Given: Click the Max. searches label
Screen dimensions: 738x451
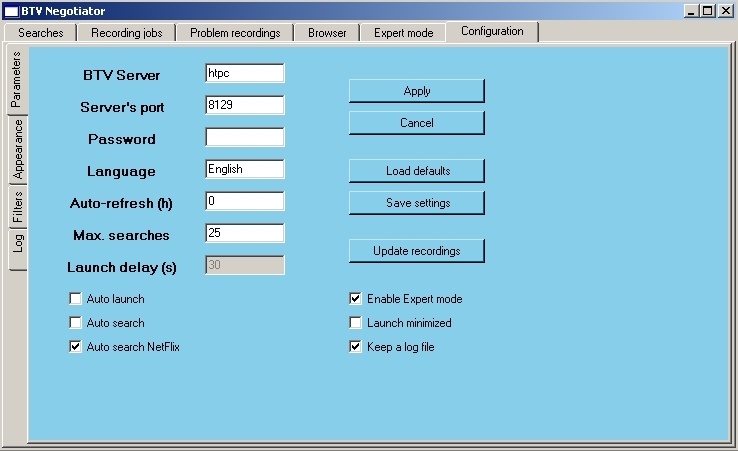Looking at the screenshot, I should pos(121,235).
